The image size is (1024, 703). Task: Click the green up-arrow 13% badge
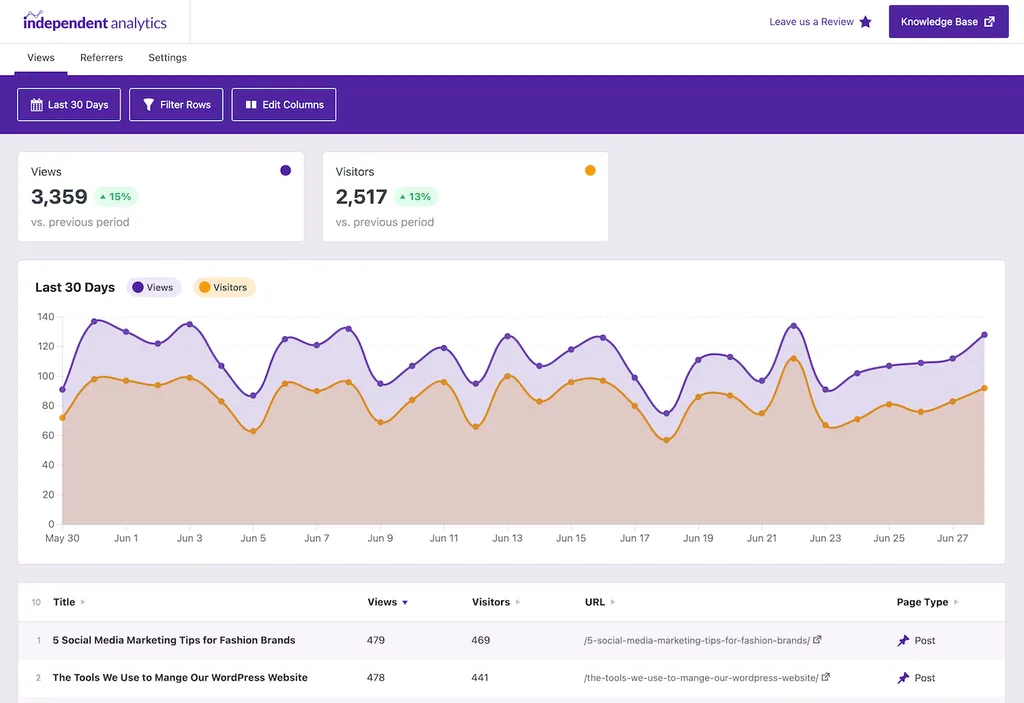coord(415,197)
